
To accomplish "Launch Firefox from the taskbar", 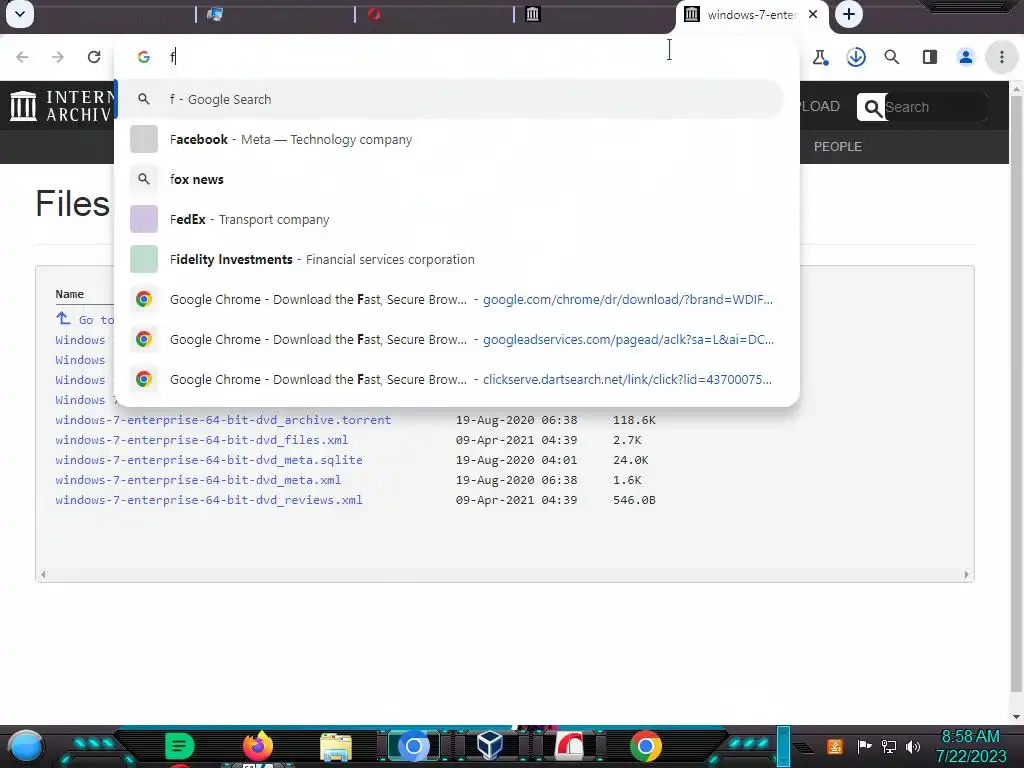I will 257,746.
